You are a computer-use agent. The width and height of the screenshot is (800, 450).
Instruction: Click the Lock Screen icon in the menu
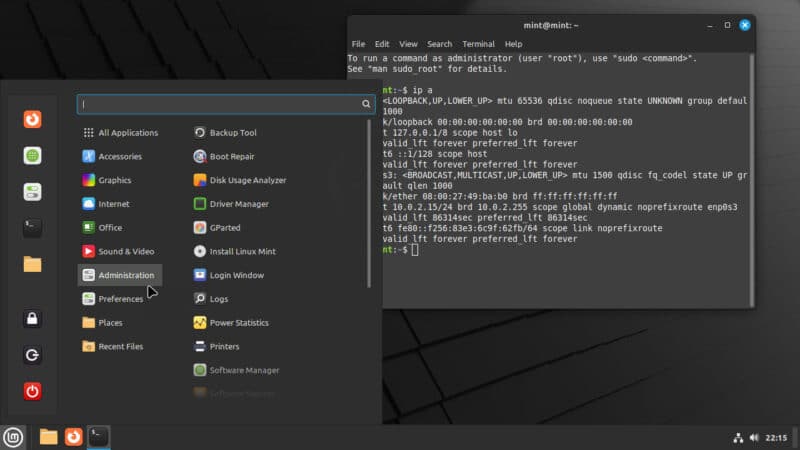33,319
